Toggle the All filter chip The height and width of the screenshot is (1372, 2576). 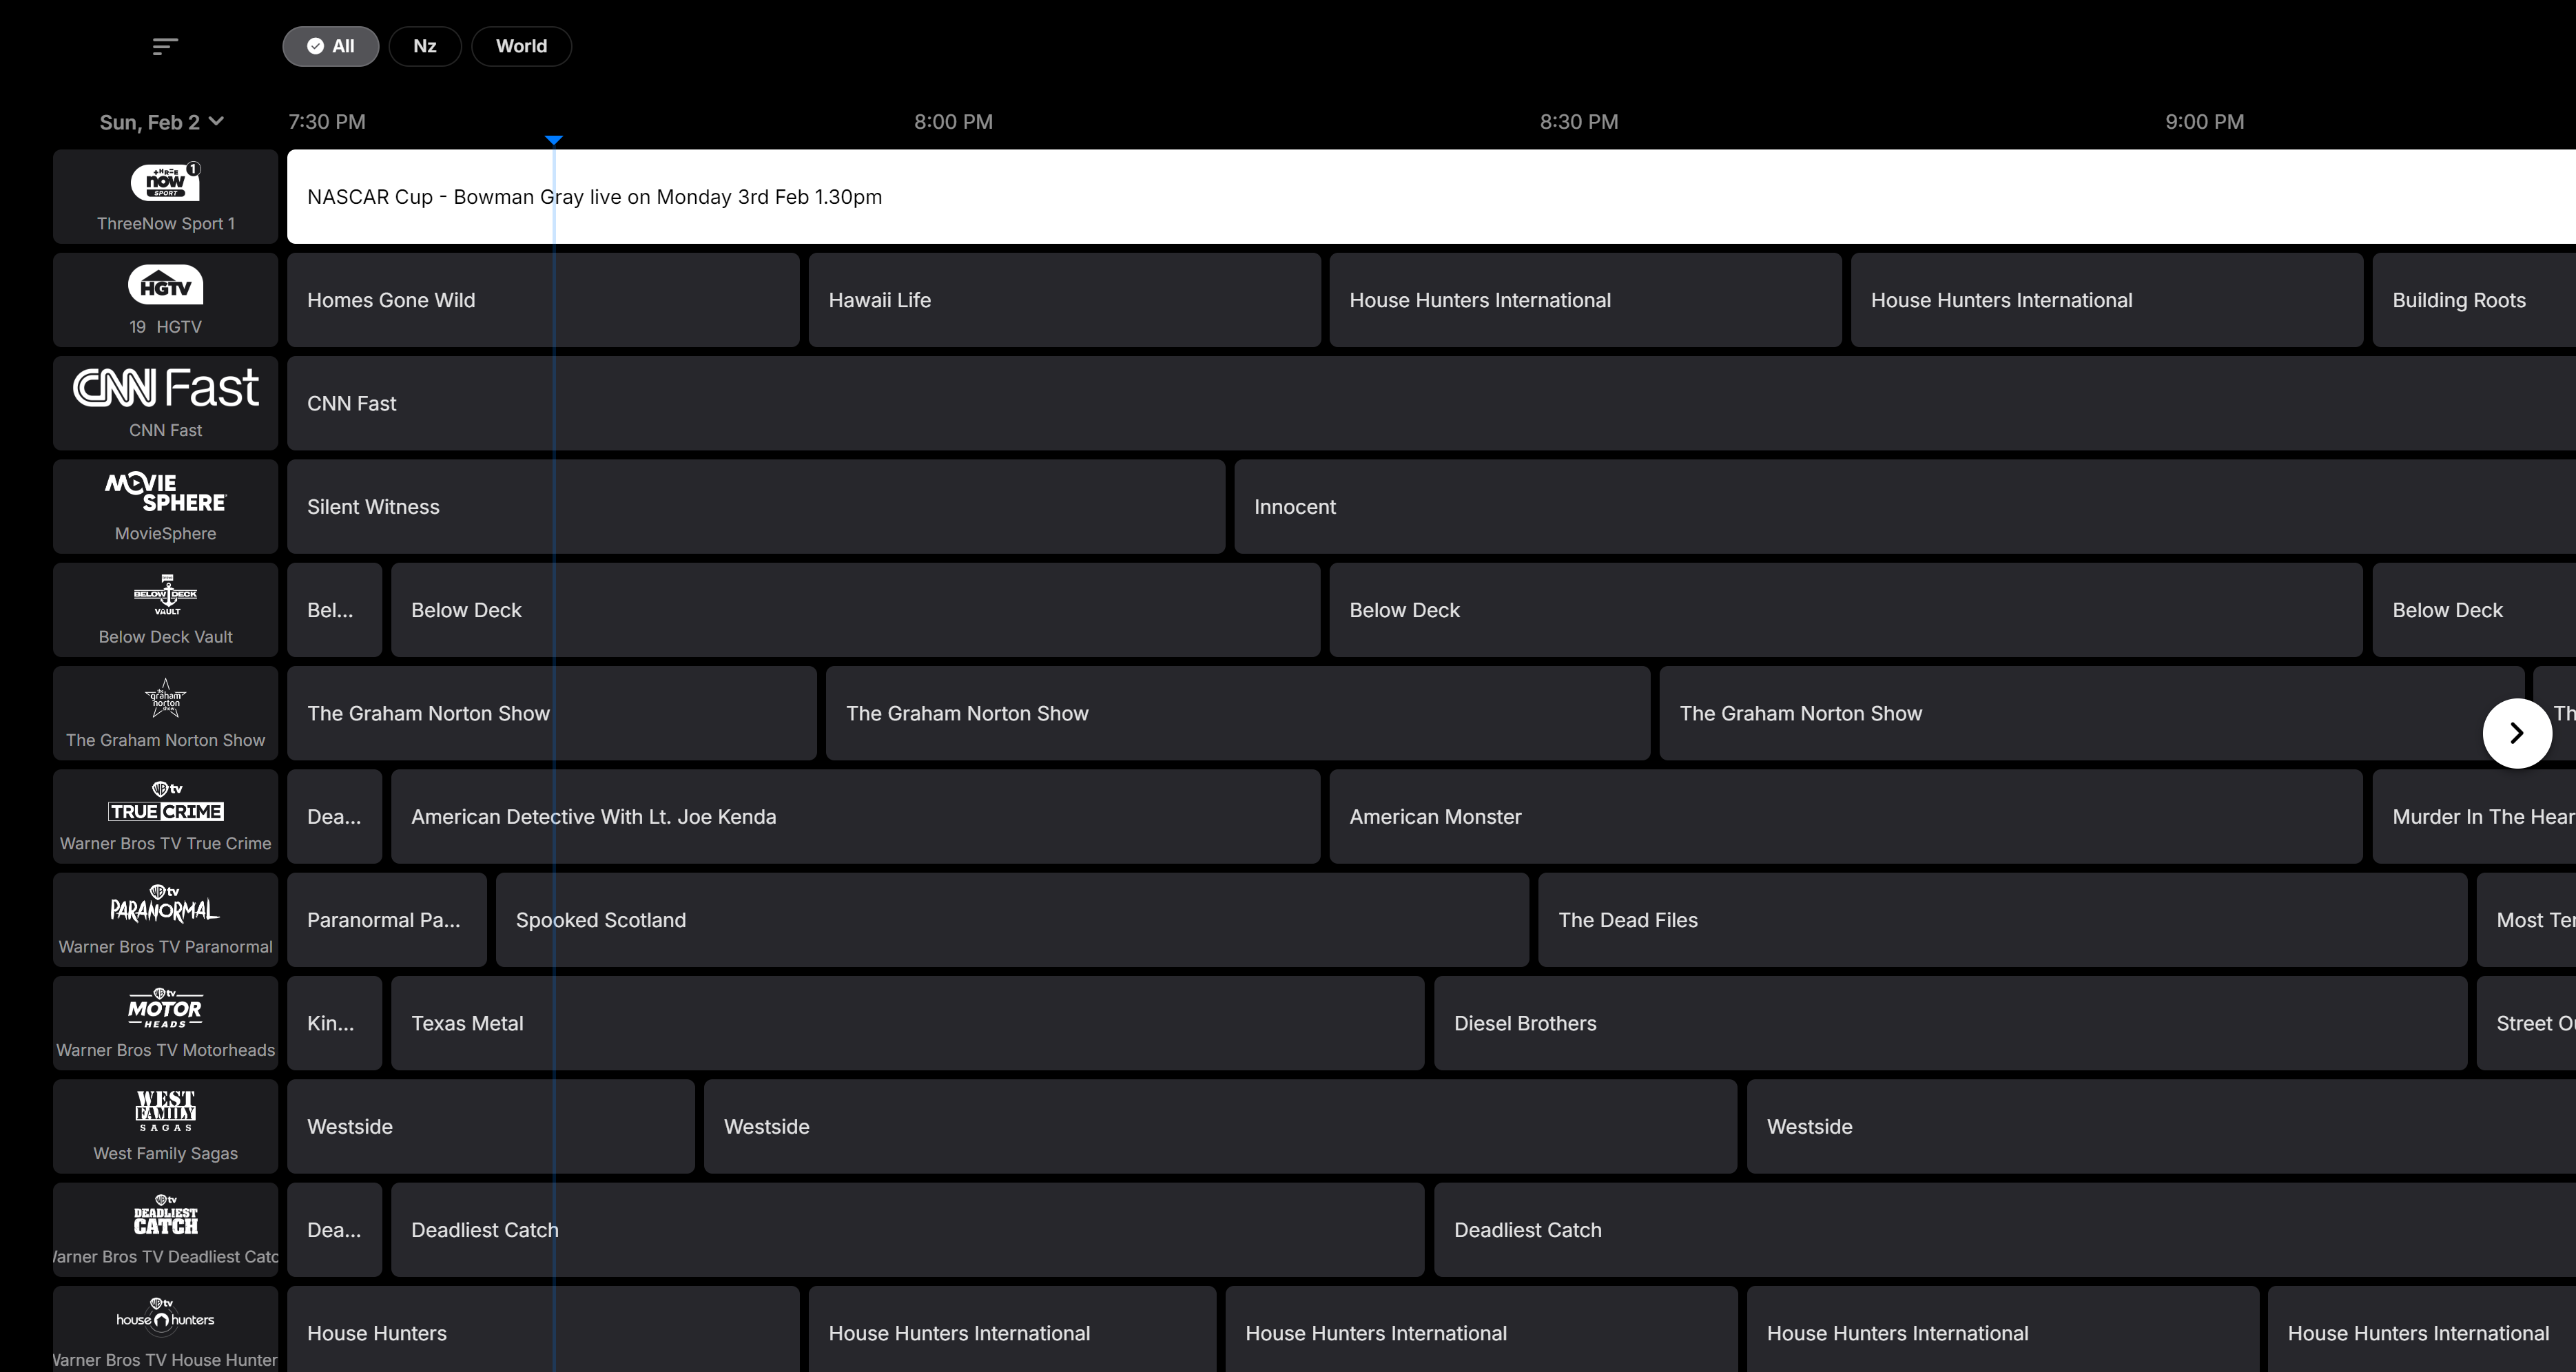click(x=331, y=46)
